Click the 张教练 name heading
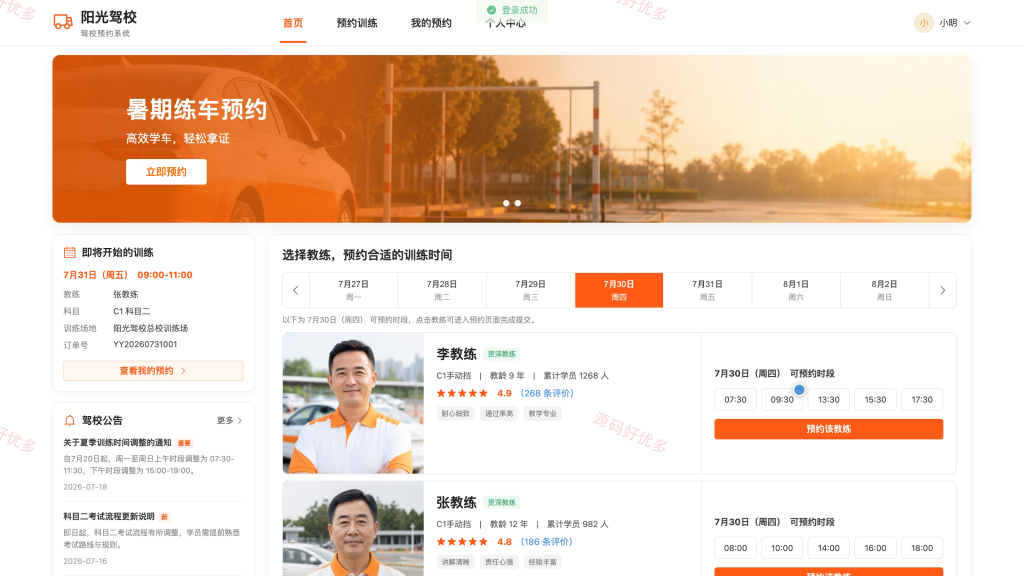 click(456, 502)
